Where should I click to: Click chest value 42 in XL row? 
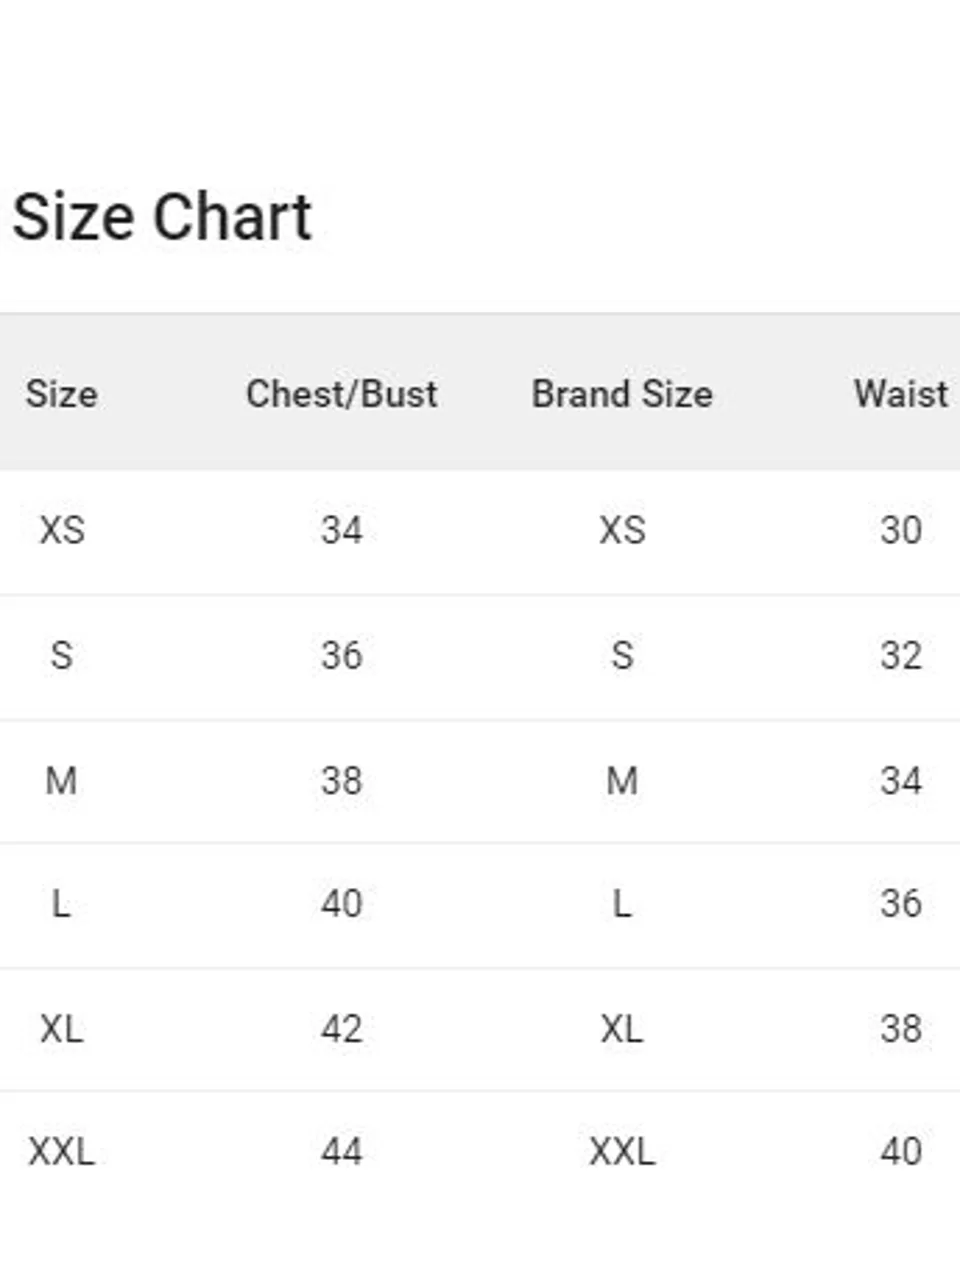(341, 1029)
